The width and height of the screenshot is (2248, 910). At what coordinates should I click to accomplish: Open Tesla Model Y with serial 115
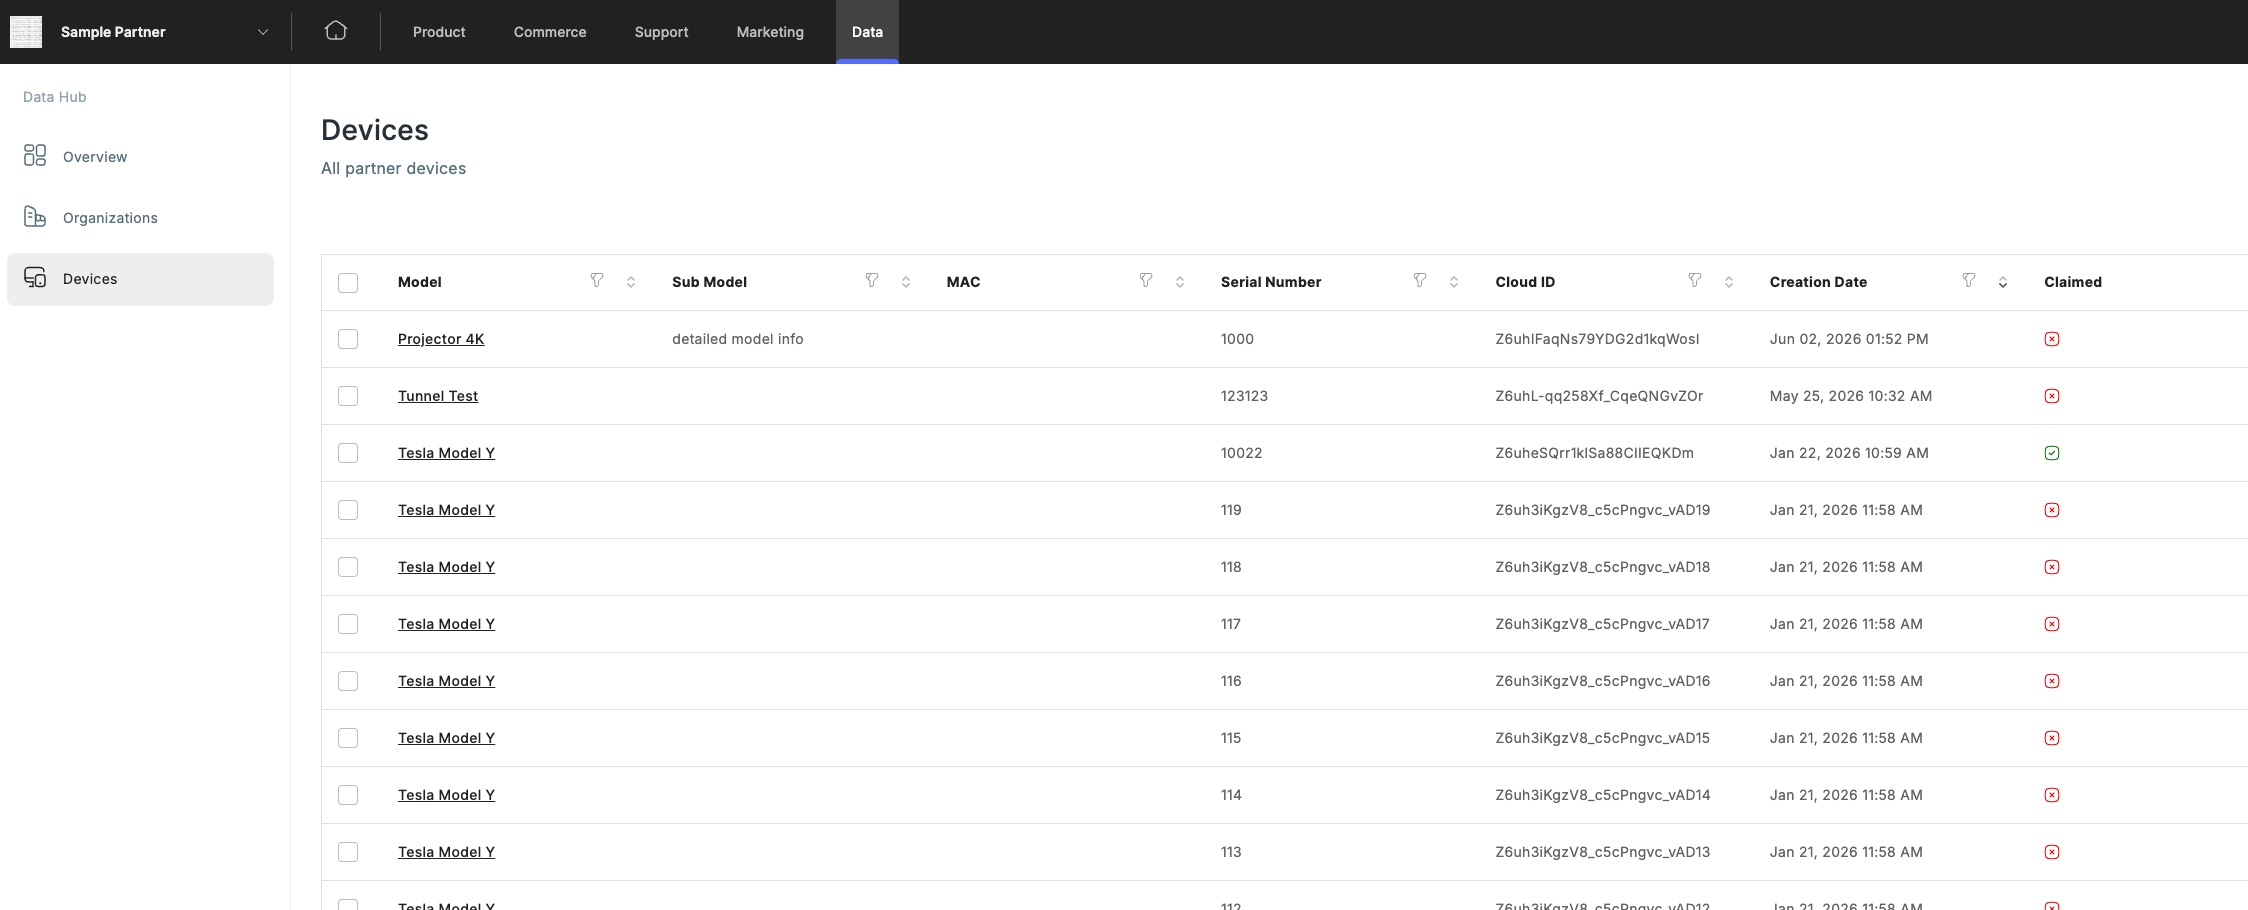(x=446, y=738)
